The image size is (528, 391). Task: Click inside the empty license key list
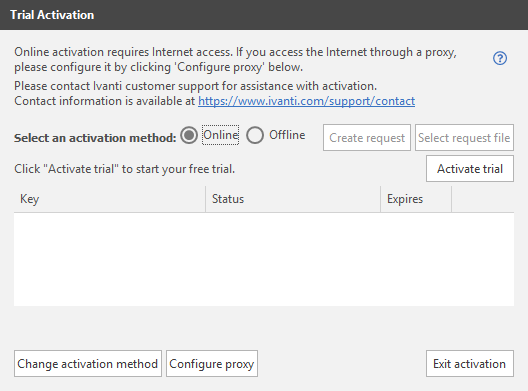[x=264, y=259]
